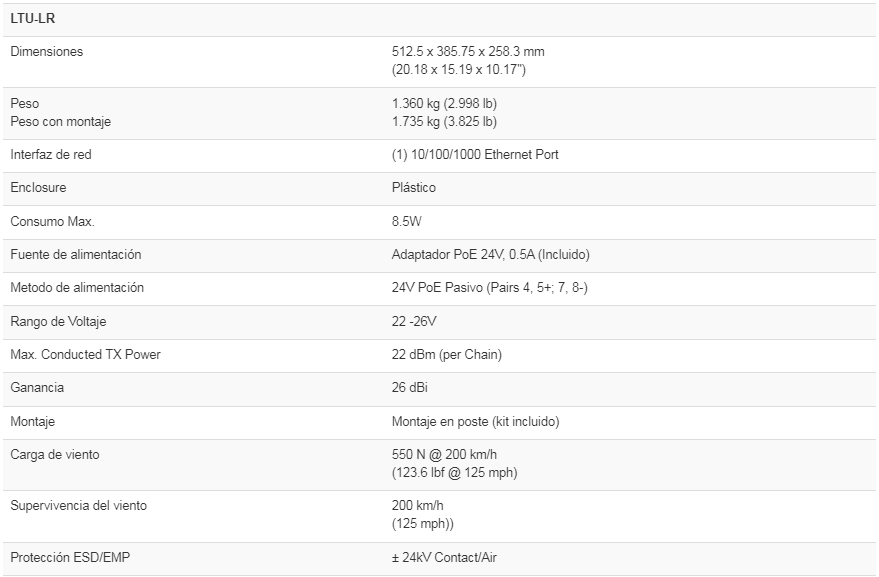This screenshot has width=879, height=577.
Task: Click the LTU-LR table header
Action: click(x=32, y=19)
